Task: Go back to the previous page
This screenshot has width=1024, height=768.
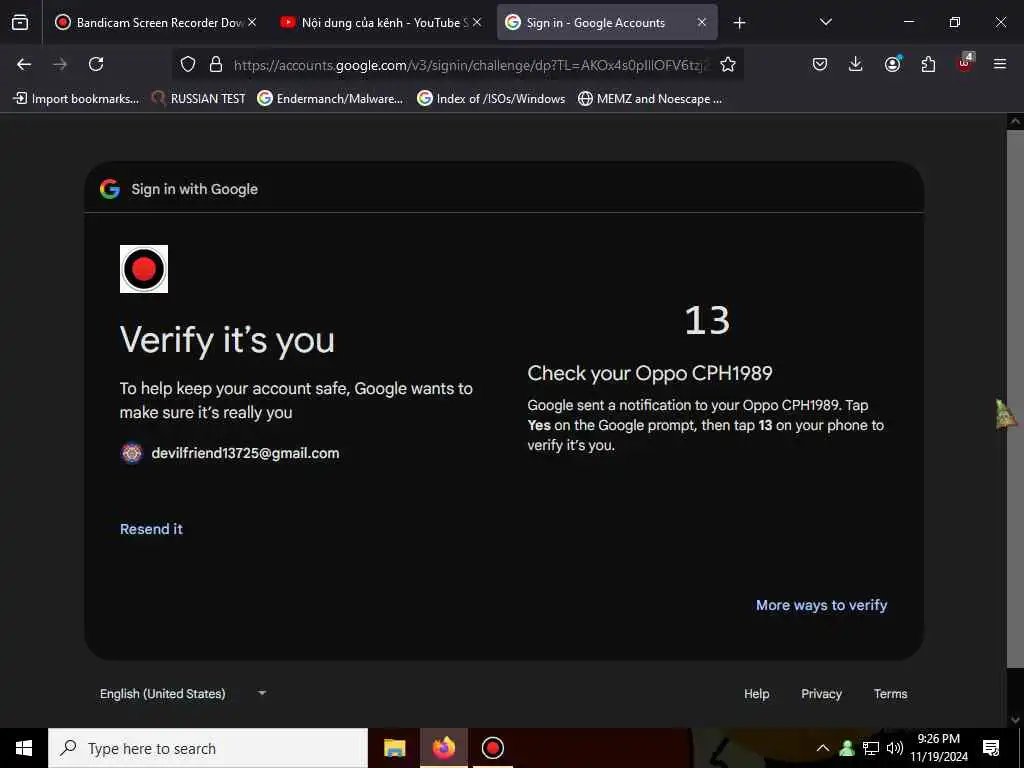Action: click(x=24, y=64)
